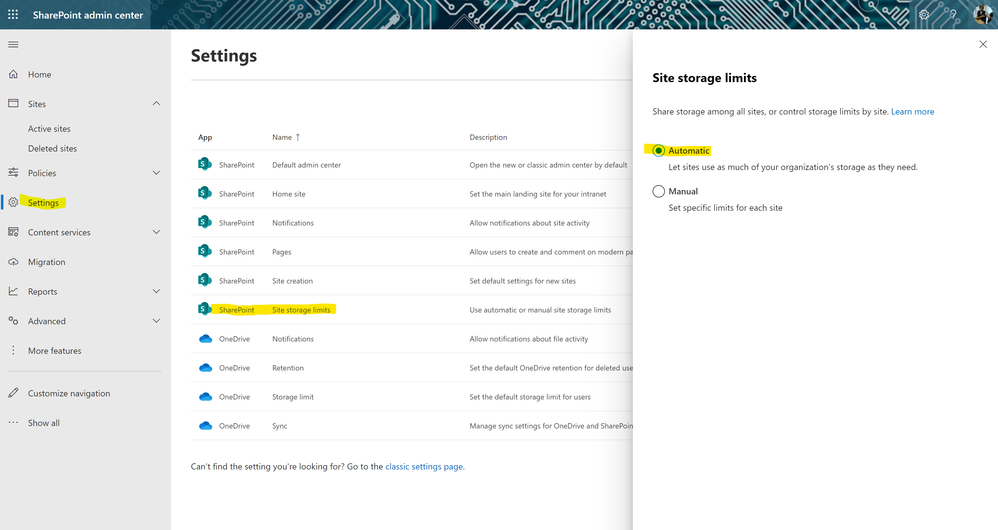Image resolution: width=998 pixels, height=530 pixels.
Task: Select the Manual storage radio button
Action: click(659, 192)
